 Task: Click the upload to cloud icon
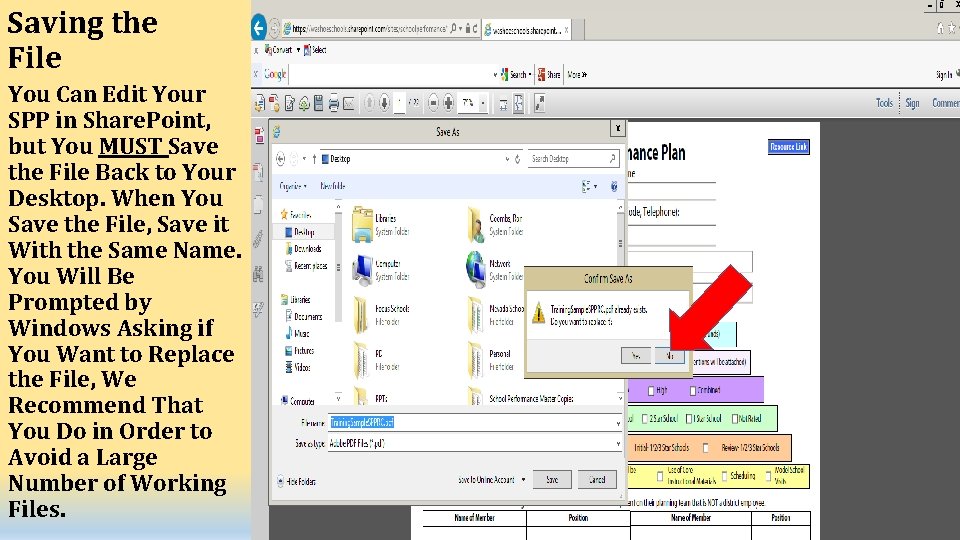click(x=304, y=103)
